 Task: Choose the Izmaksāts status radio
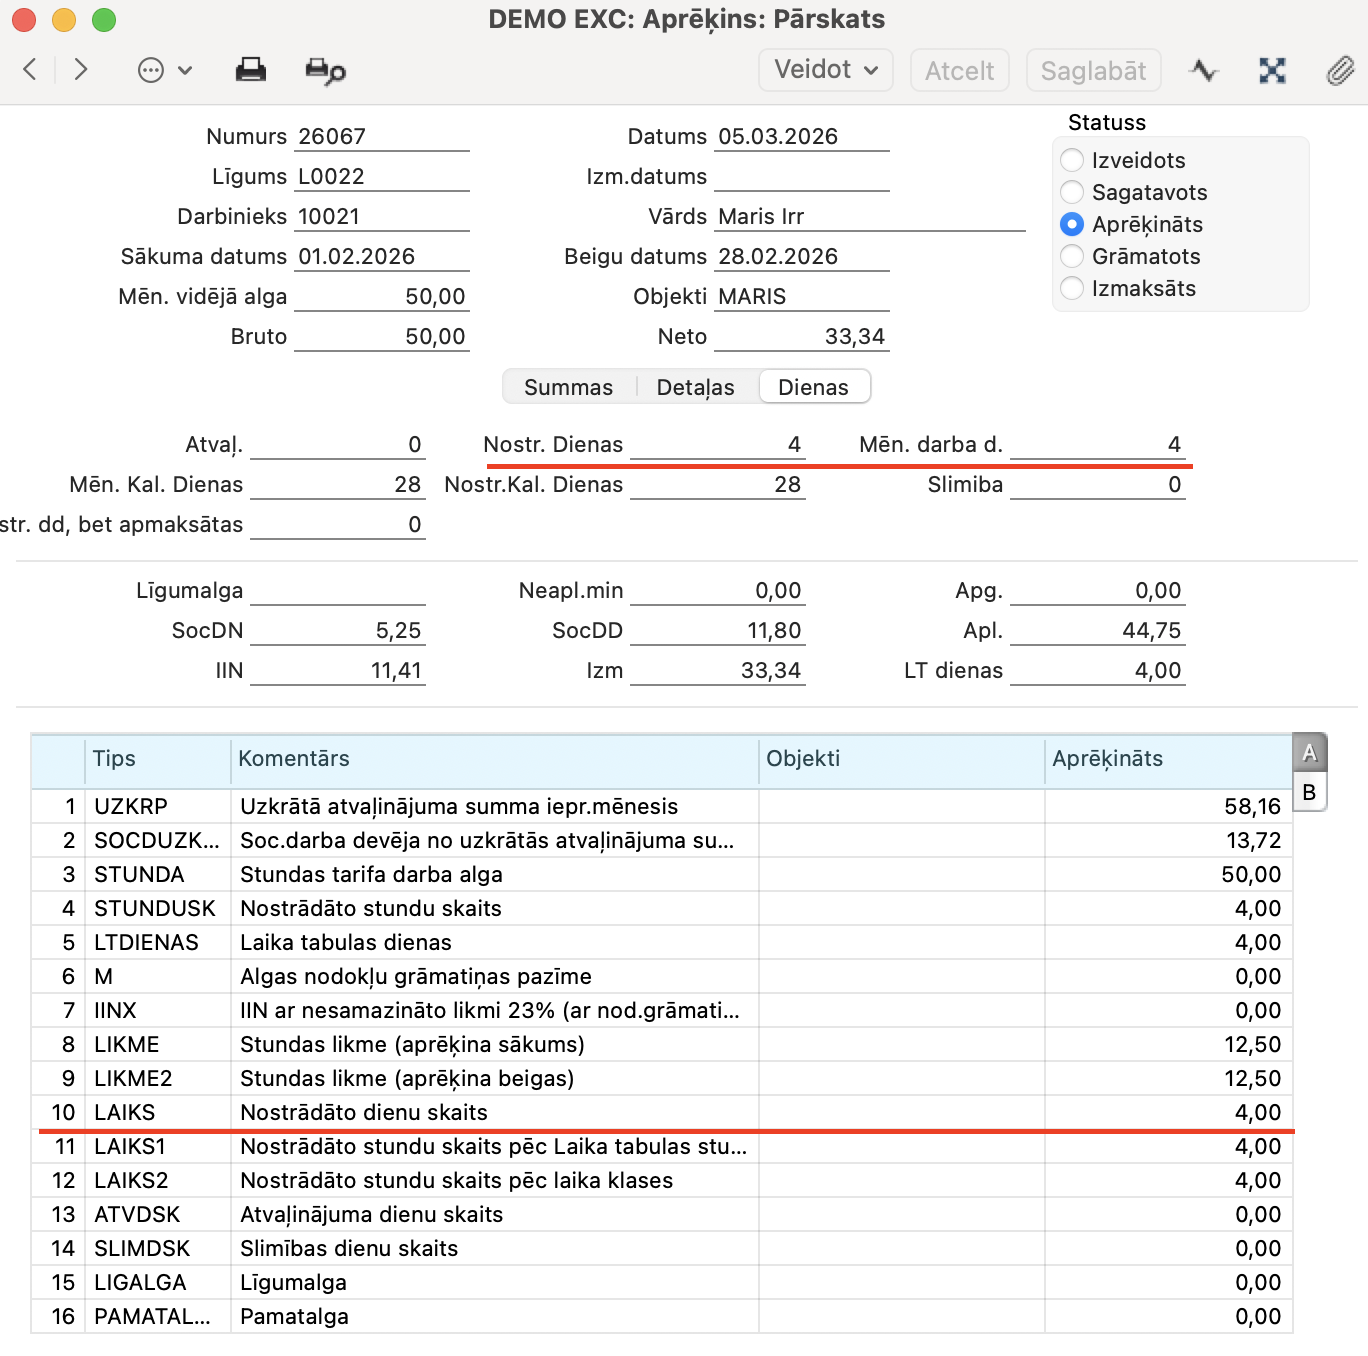click(x=1072, y=288)
